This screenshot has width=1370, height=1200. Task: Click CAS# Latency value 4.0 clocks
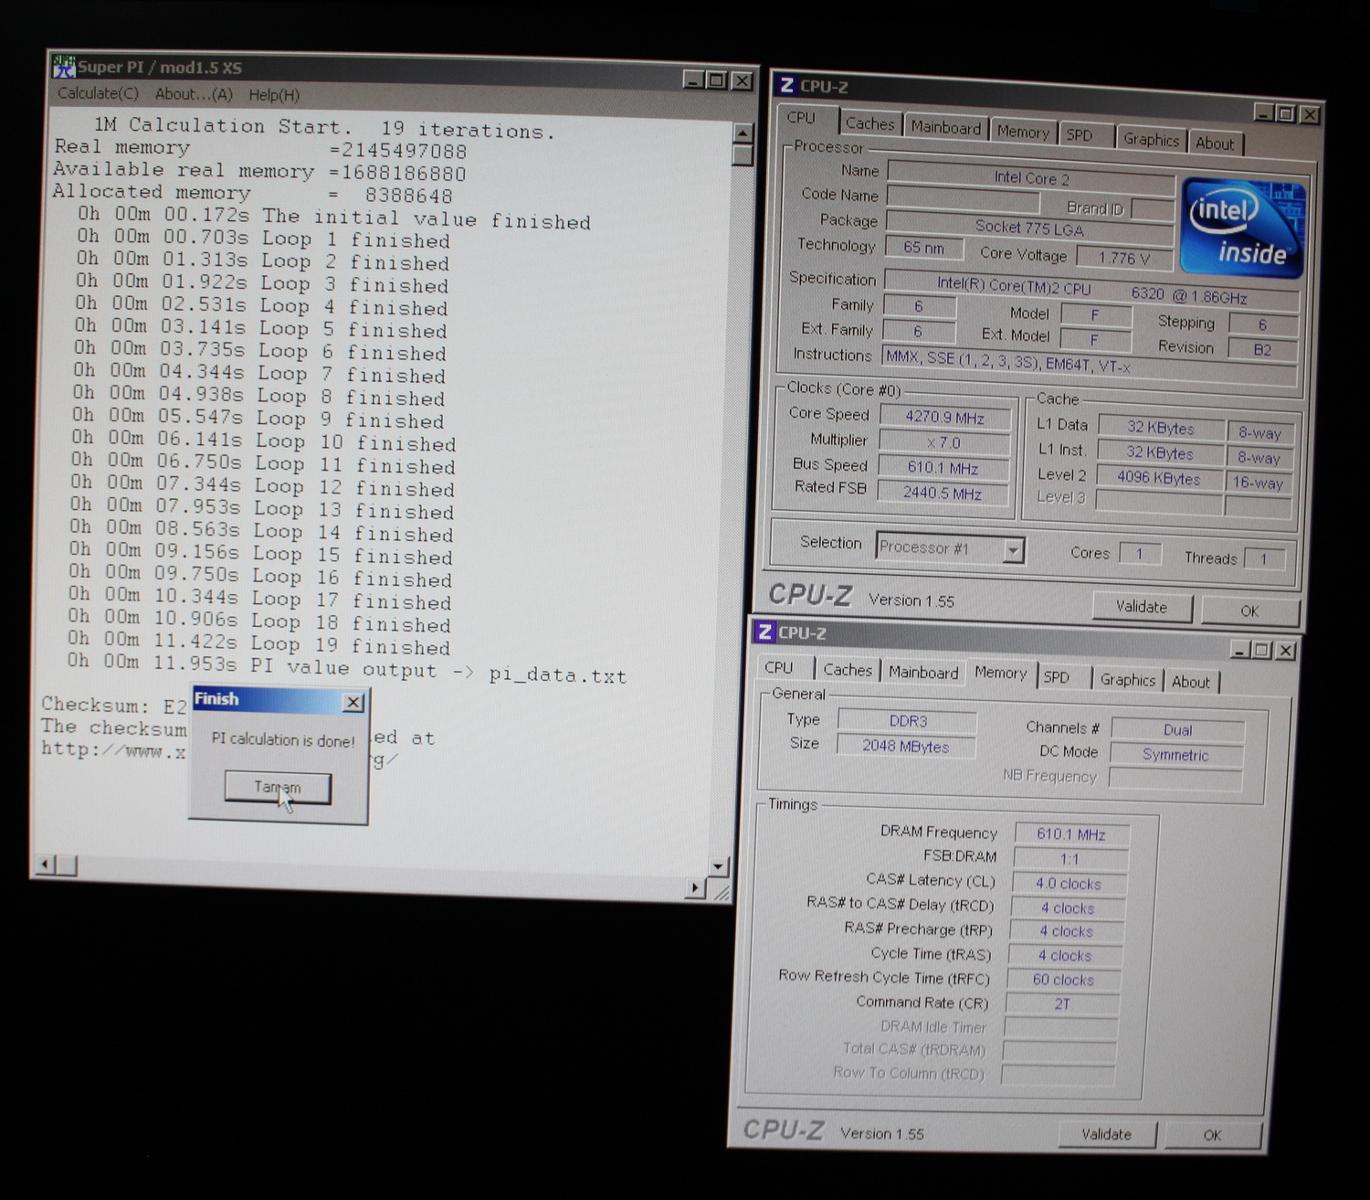coord(1068,884)
